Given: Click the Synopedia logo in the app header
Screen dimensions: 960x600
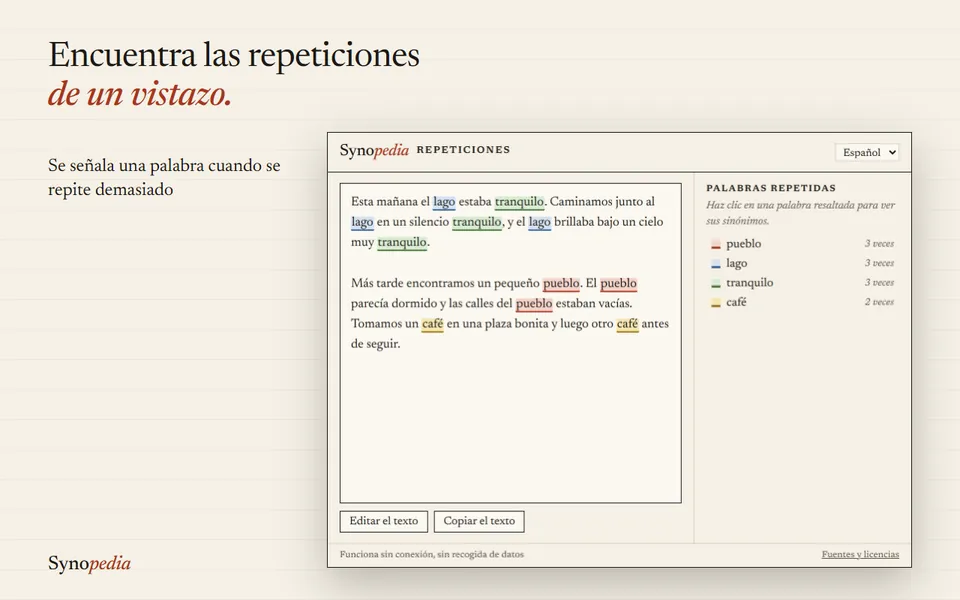Looking at the screenshot, I should tap(374, 150).
